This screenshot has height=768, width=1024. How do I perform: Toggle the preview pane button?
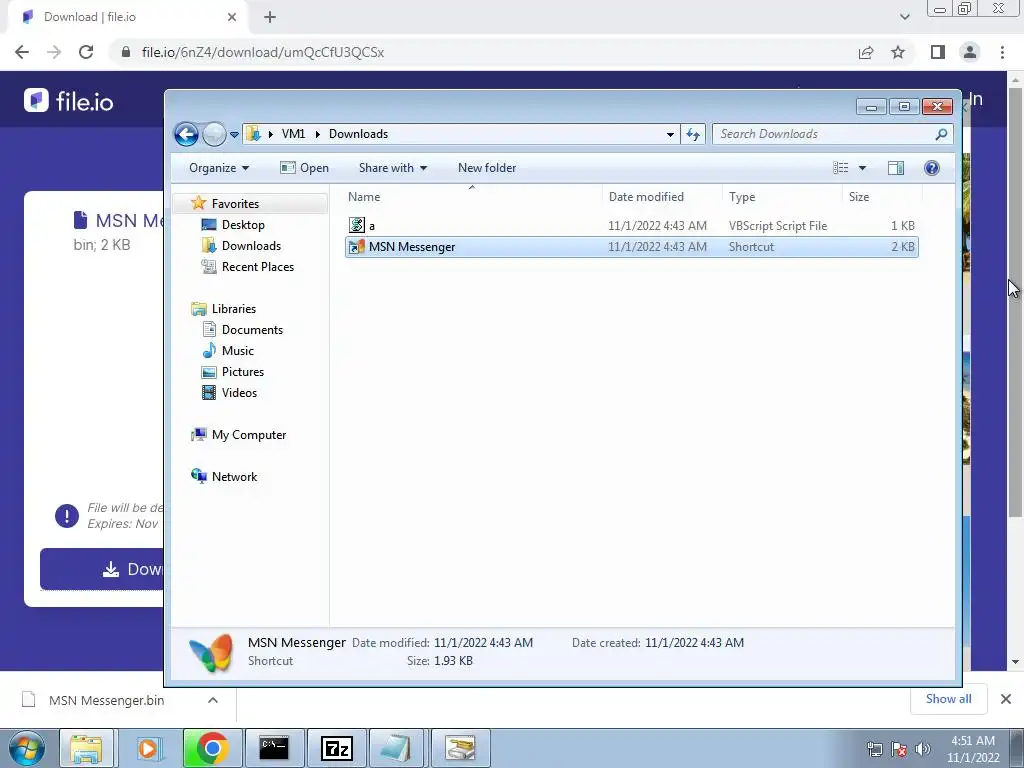click(x=896, y=168)
